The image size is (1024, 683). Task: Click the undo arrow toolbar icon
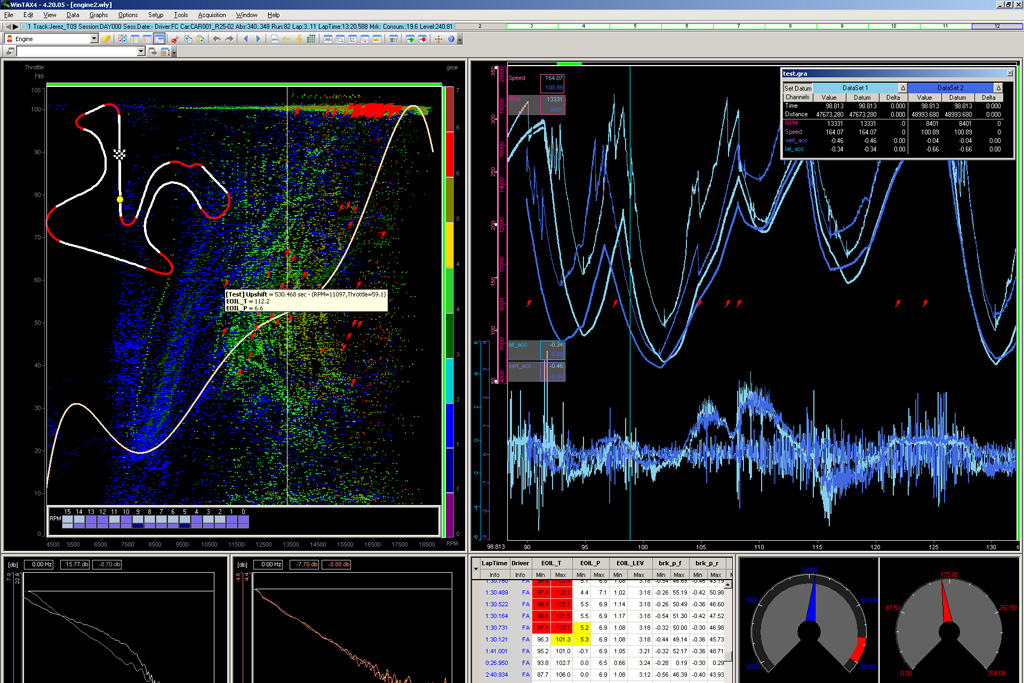[x=217, y=39]
